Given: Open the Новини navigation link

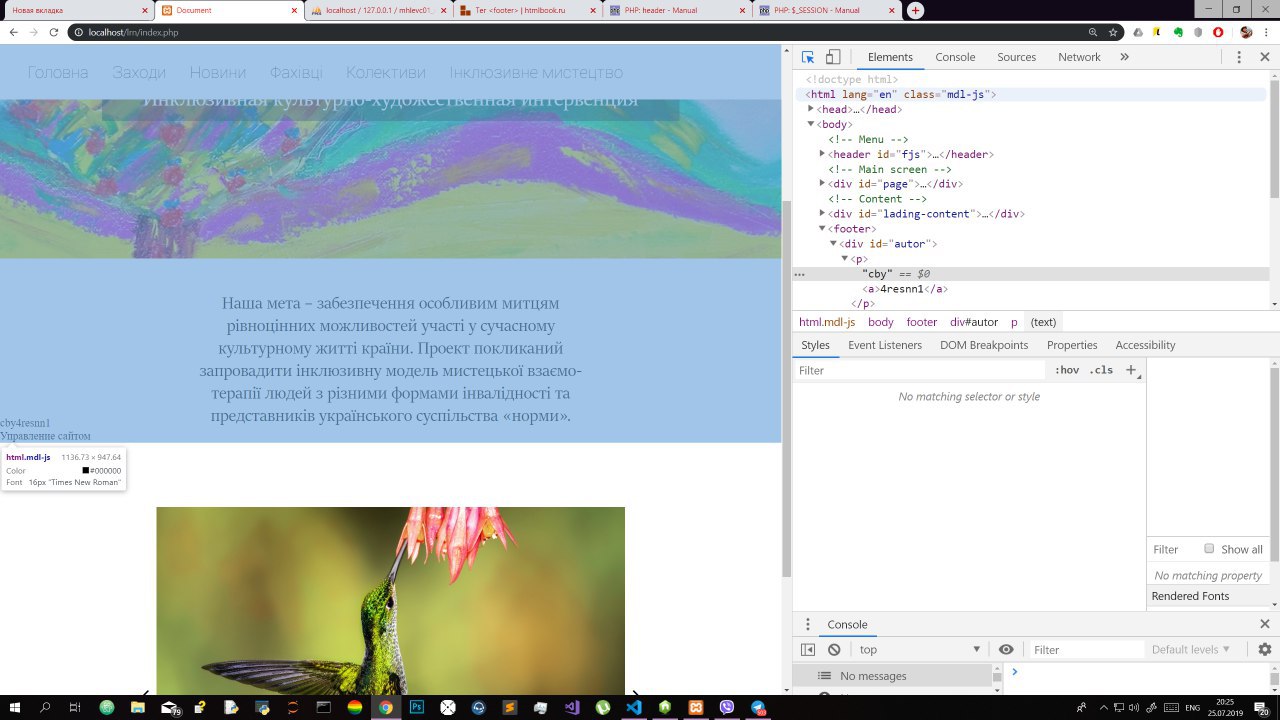Looking at the screenshot, I should [218, 73].
